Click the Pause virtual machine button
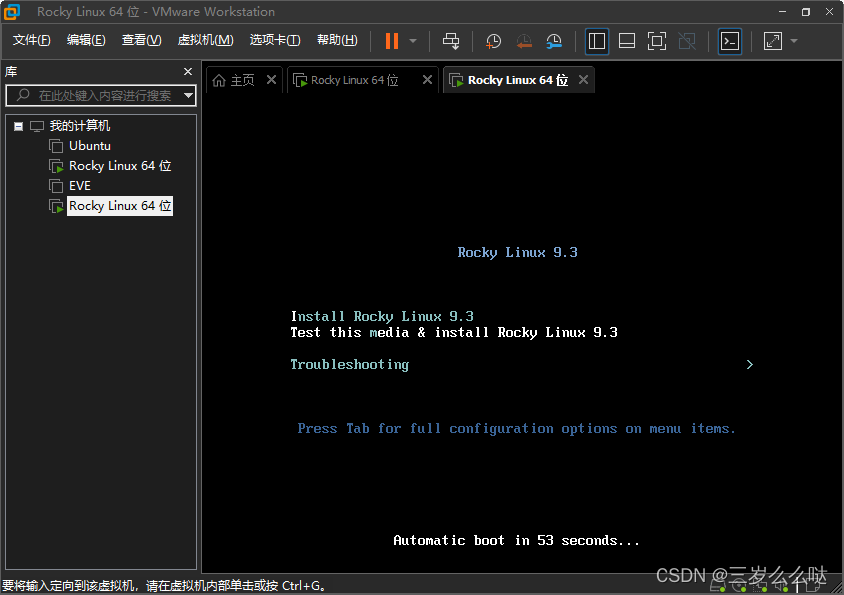This screenshot has height=595, width=844. 392,41
